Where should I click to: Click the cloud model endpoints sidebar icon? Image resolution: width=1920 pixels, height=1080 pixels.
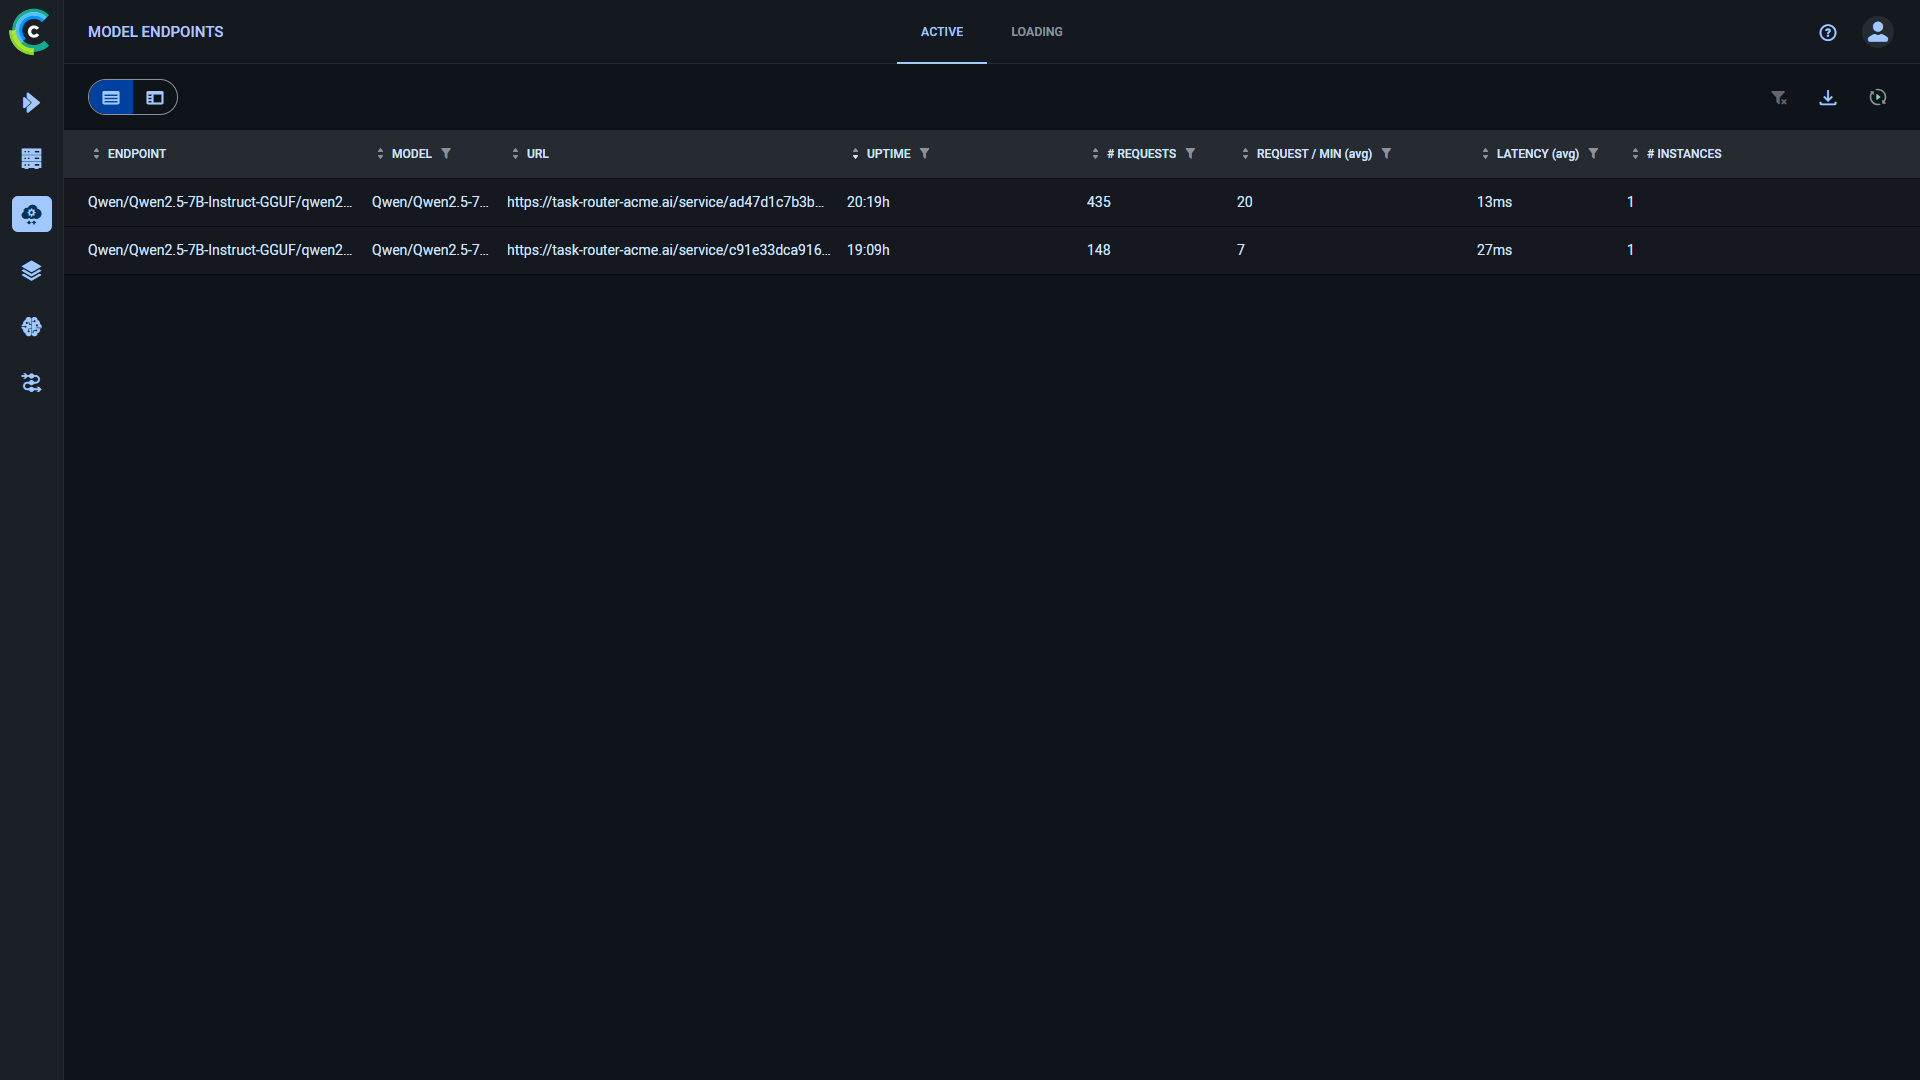pyautogui.click(x=32, y=214)
